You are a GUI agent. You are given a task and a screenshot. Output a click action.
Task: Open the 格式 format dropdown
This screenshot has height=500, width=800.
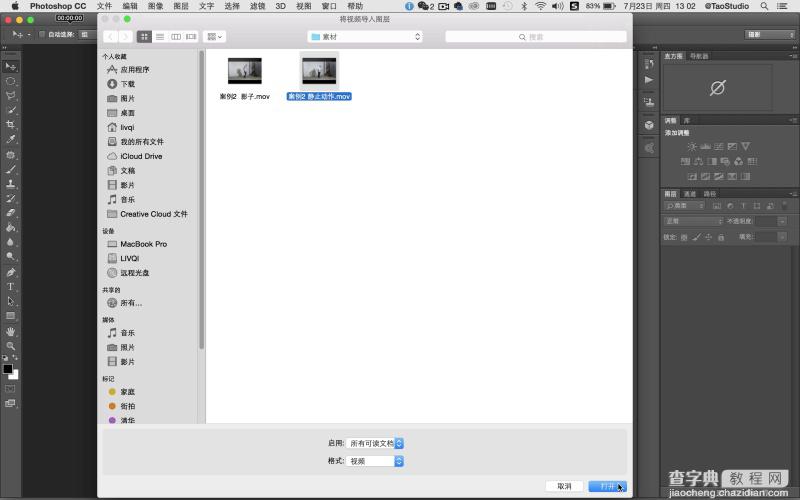(375, 461)
